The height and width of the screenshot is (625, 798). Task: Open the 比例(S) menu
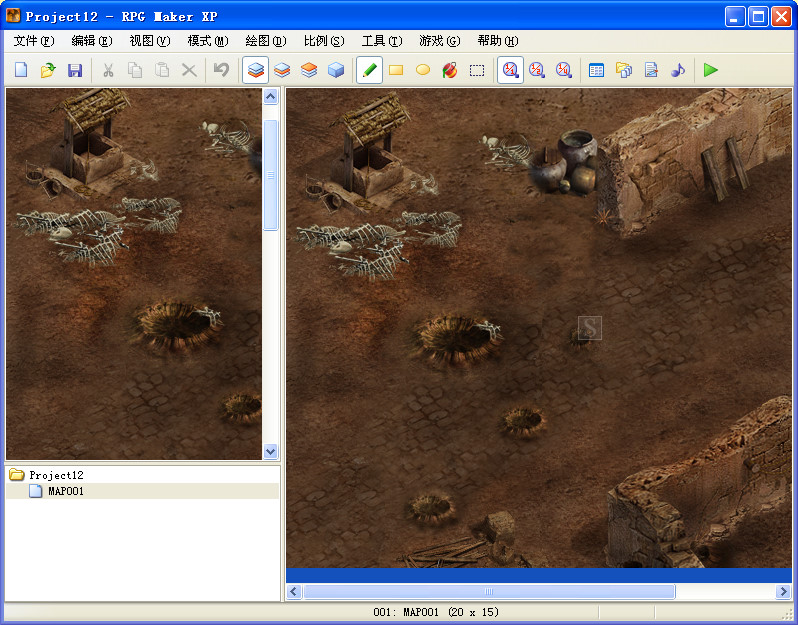pos(324,41)
